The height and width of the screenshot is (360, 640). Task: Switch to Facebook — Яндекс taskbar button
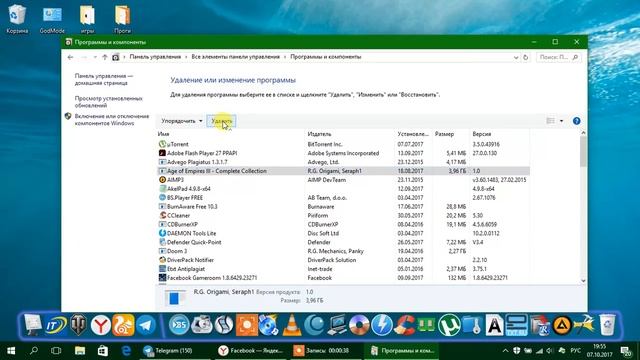pos(250,351)
